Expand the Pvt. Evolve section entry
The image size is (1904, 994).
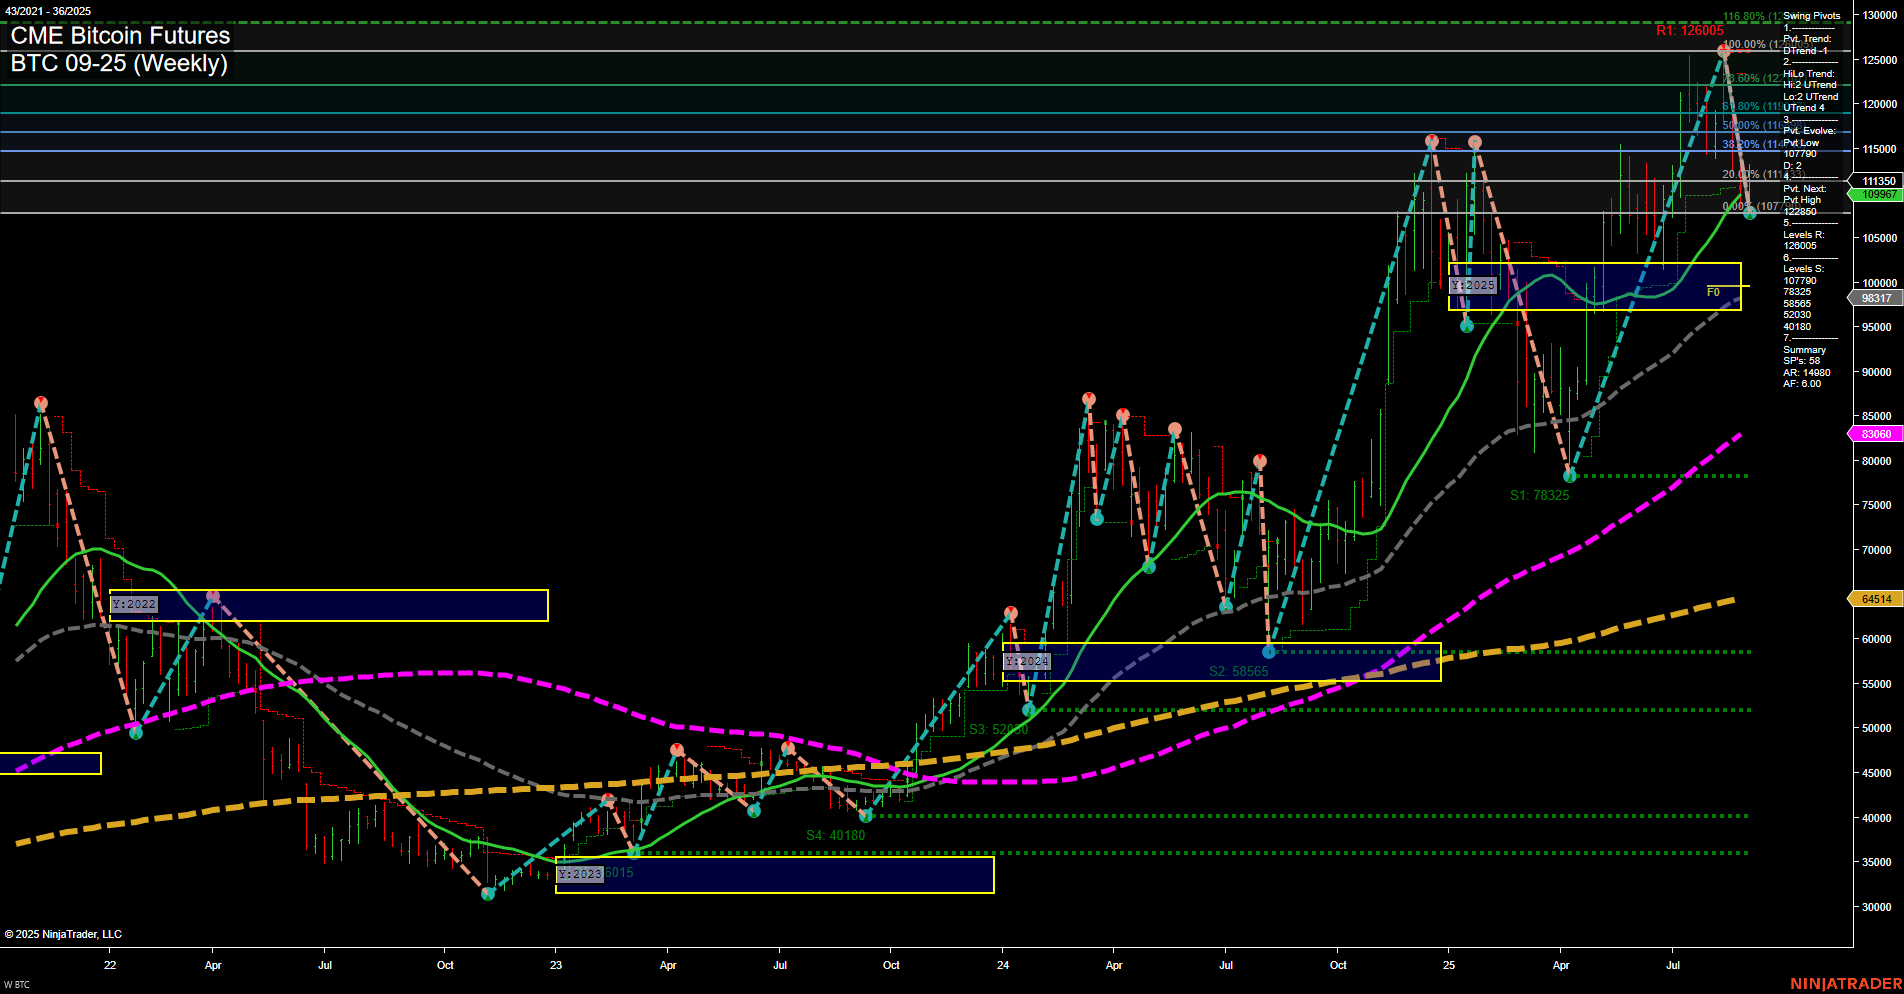point(1811,130)
